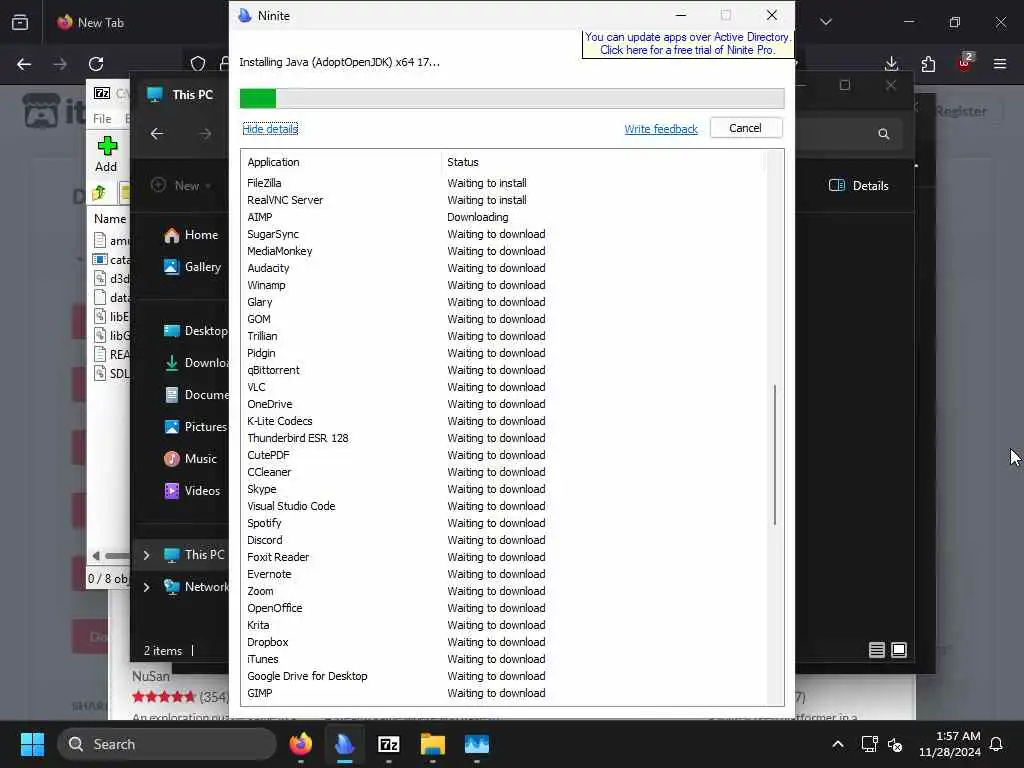
Task: Open the File menu in 7-Zip
Action: click(x=102, y=119)
